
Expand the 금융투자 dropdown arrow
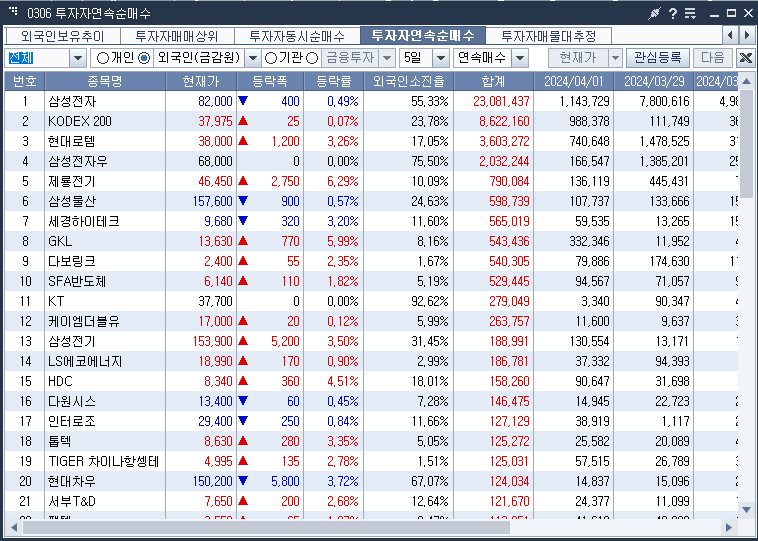pyautogui.click(x=387, y=58)
